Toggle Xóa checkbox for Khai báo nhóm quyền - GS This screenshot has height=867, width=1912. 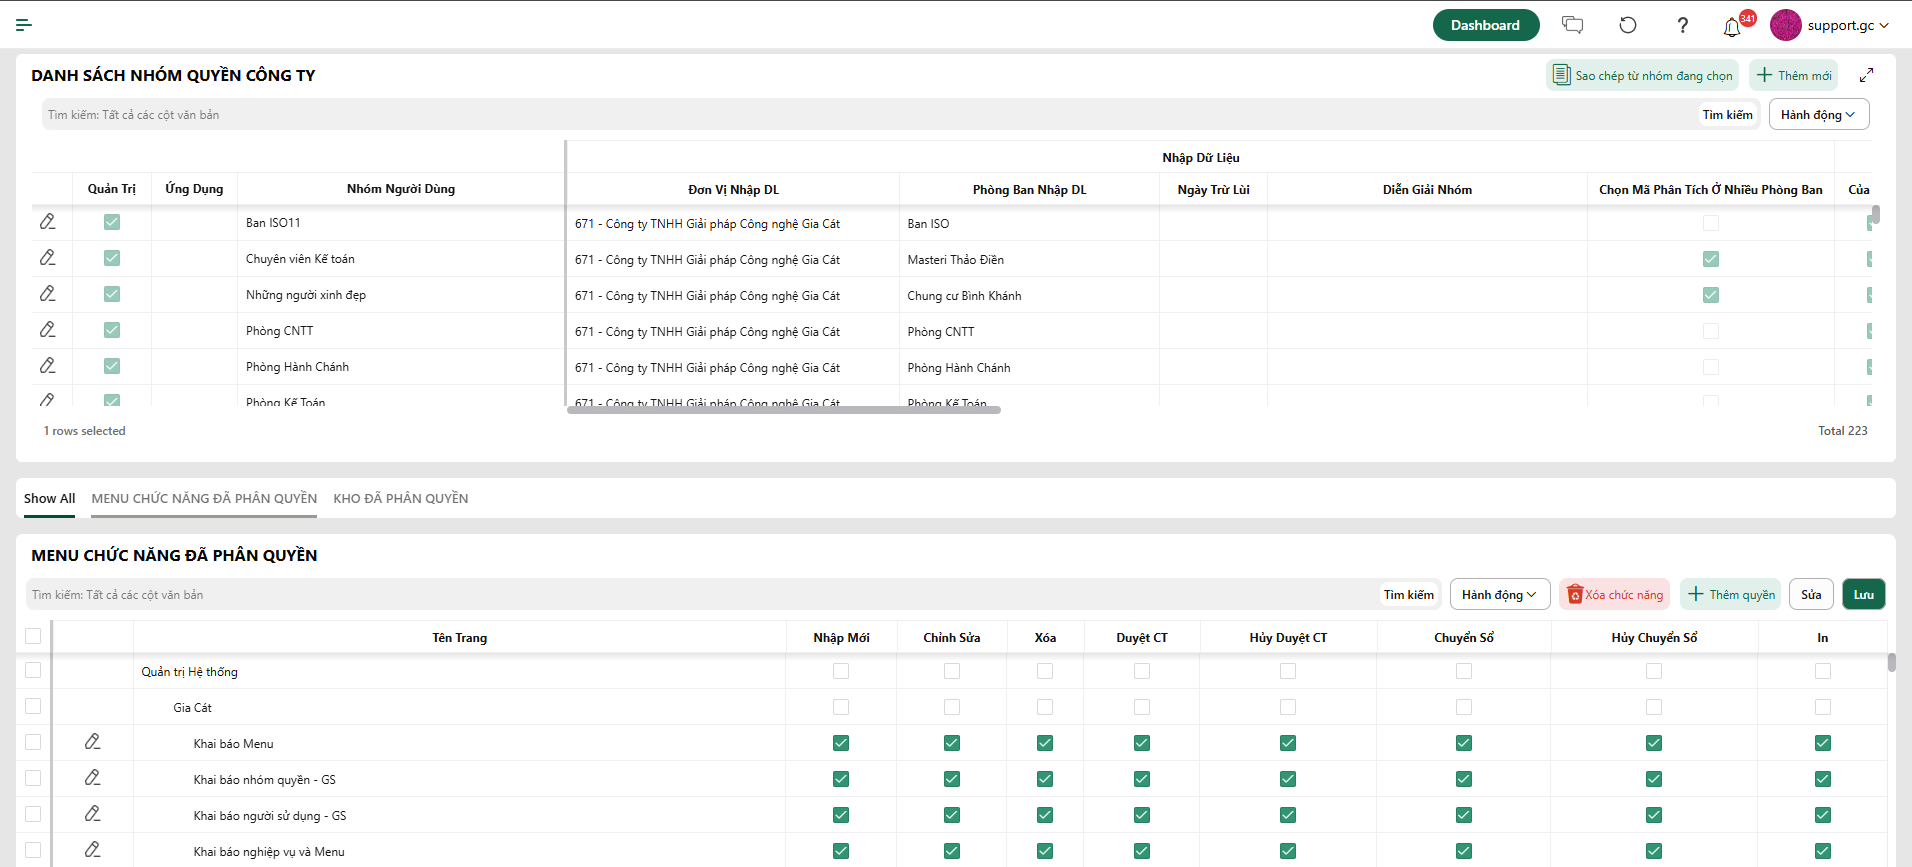pos(1045,779)
